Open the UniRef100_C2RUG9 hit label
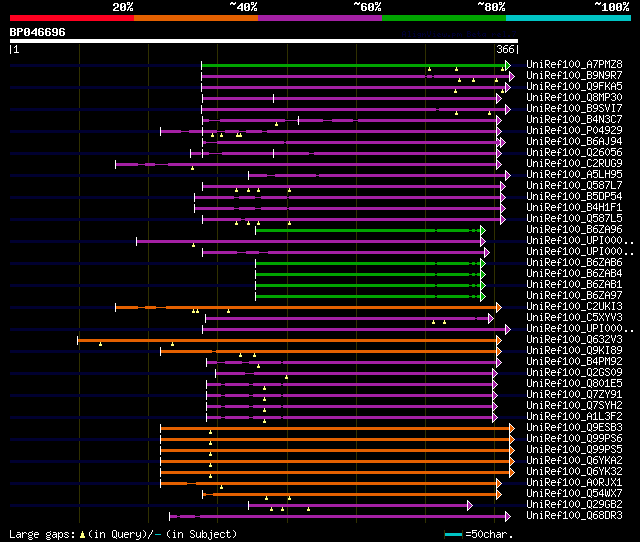Viewport: 640px width, 542px height. pyautogui.click(x=574, y=163)
